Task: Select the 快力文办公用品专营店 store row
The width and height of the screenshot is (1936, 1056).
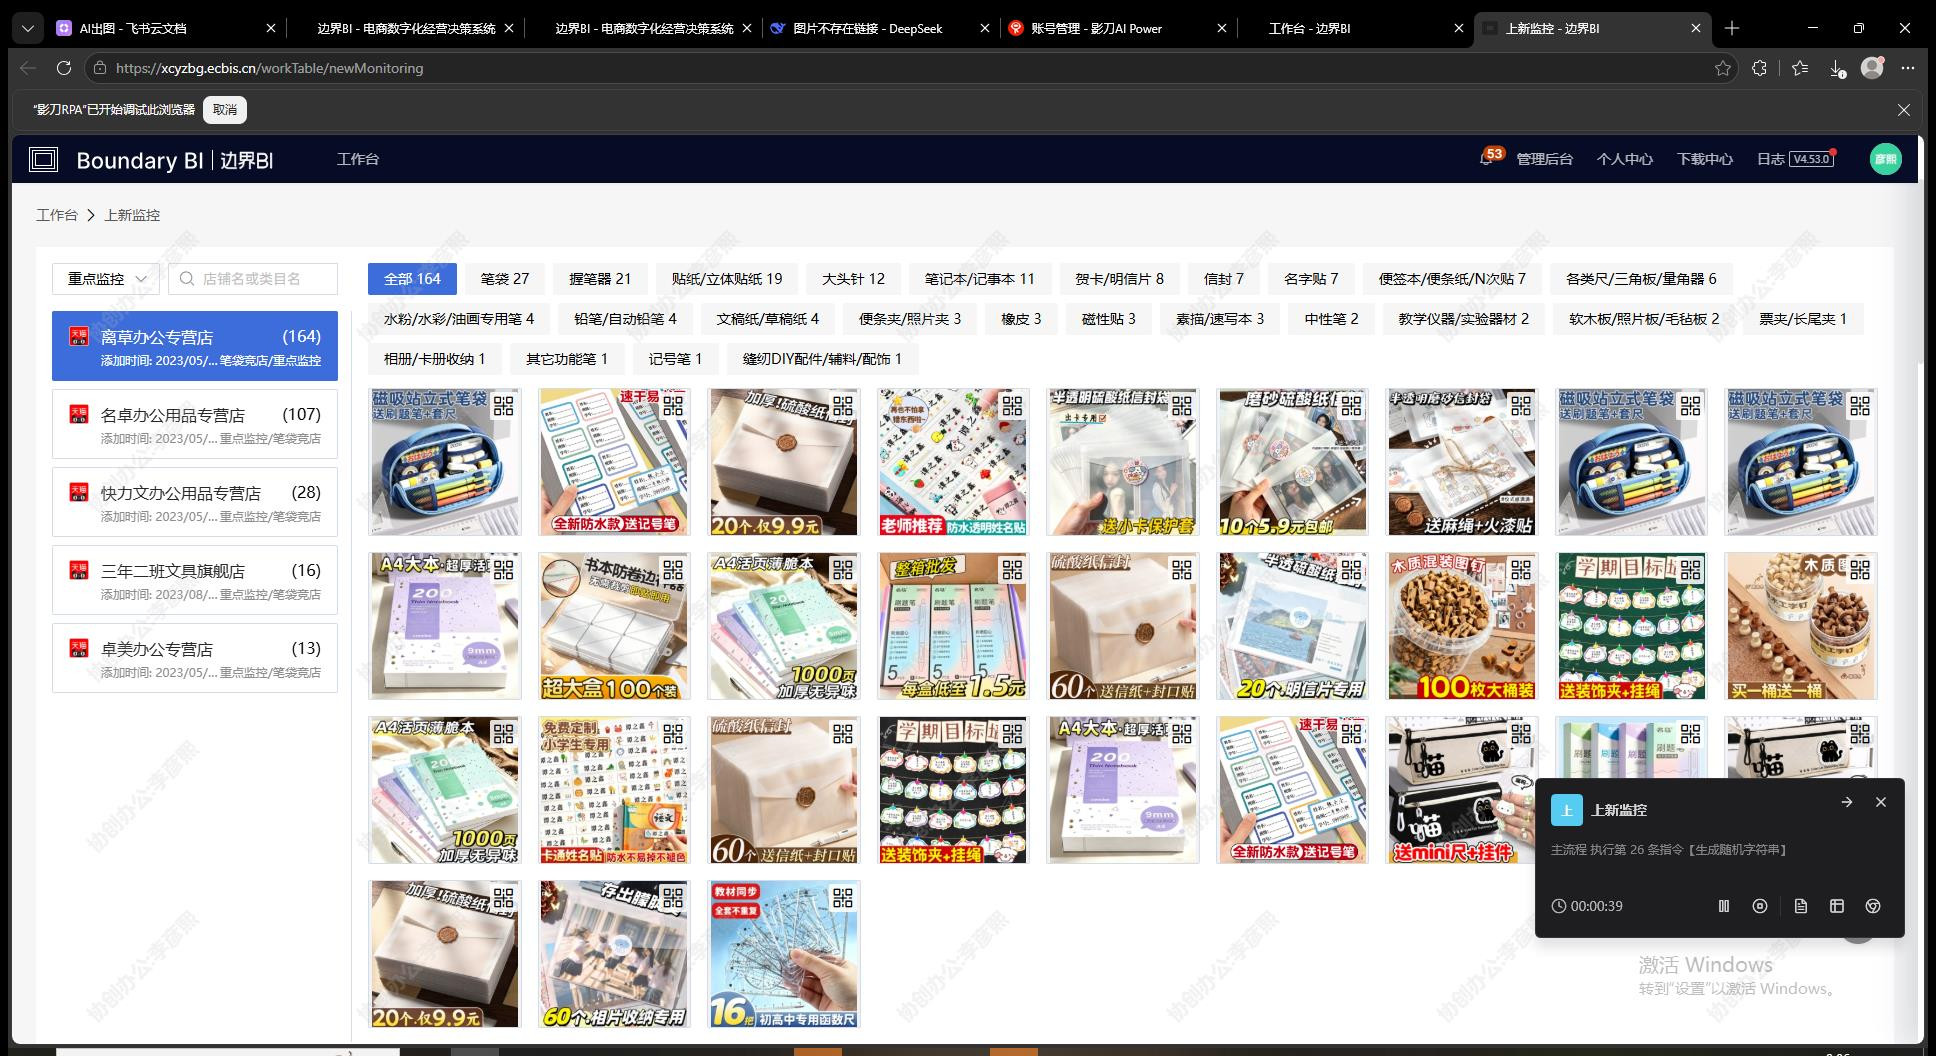Action: pos(195,502)
